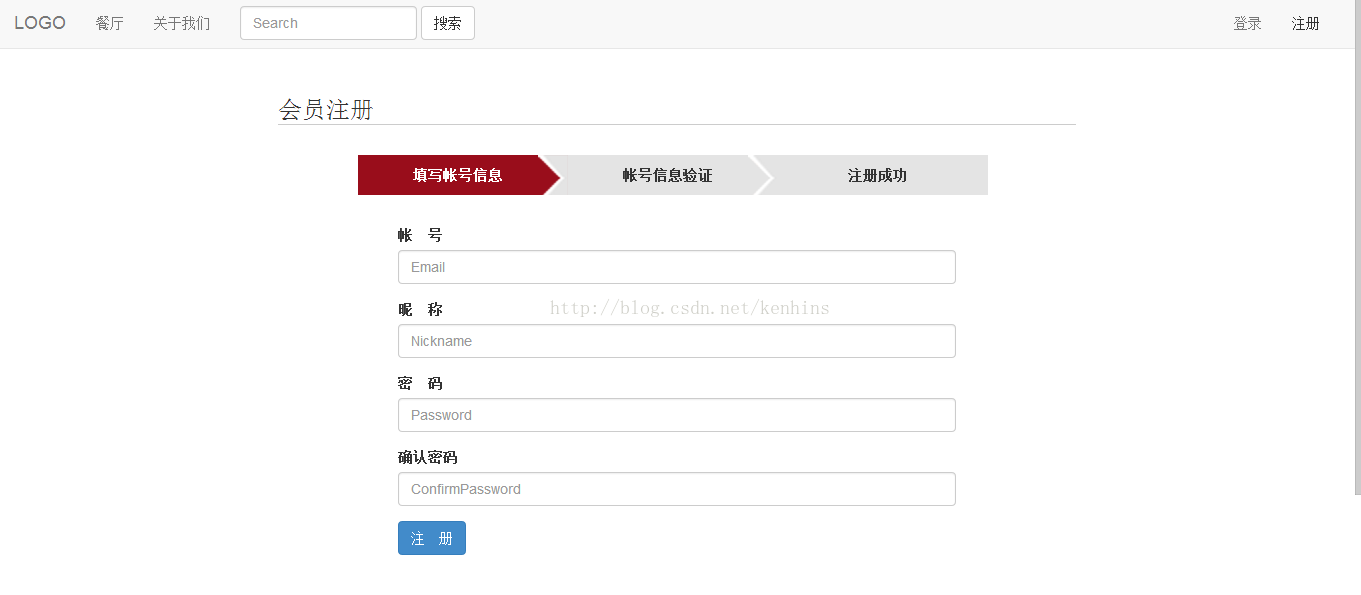Focus the Email account field
This screenshot has width=1361, height=595.
[677, 267]
